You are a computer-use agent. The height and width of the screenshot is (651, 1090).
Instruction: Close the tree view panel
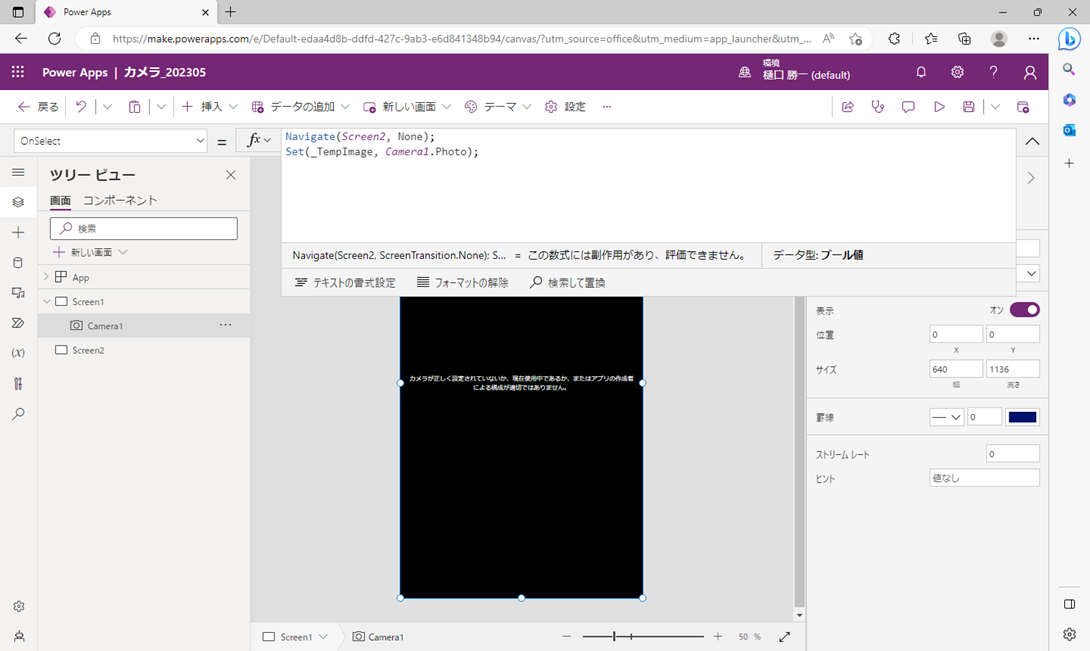231,175
